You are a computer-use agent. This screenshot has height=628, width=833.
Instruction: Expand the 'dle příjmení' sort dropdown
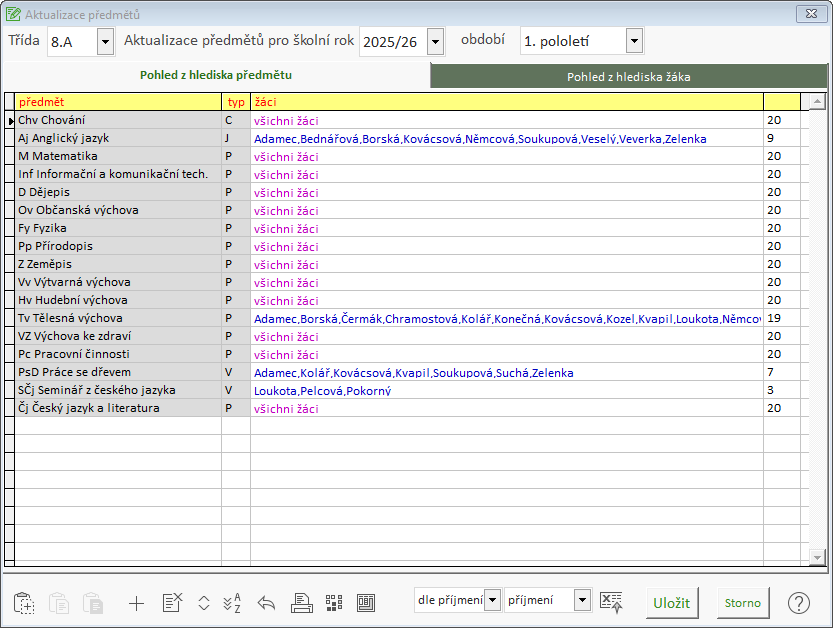492,601
